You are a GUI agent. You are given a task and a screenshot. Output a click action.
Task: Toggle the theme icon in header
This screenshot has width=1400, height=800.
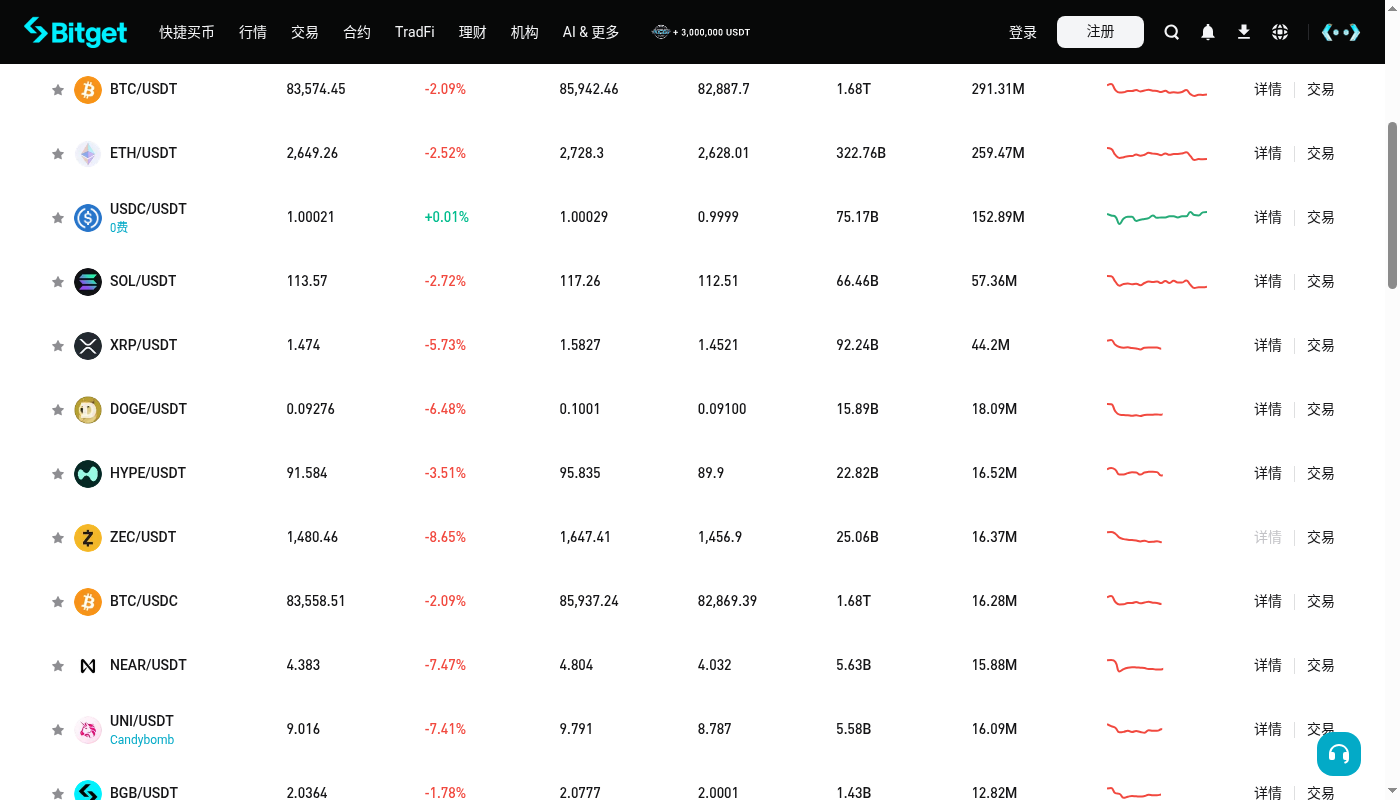pos(1341,32)
